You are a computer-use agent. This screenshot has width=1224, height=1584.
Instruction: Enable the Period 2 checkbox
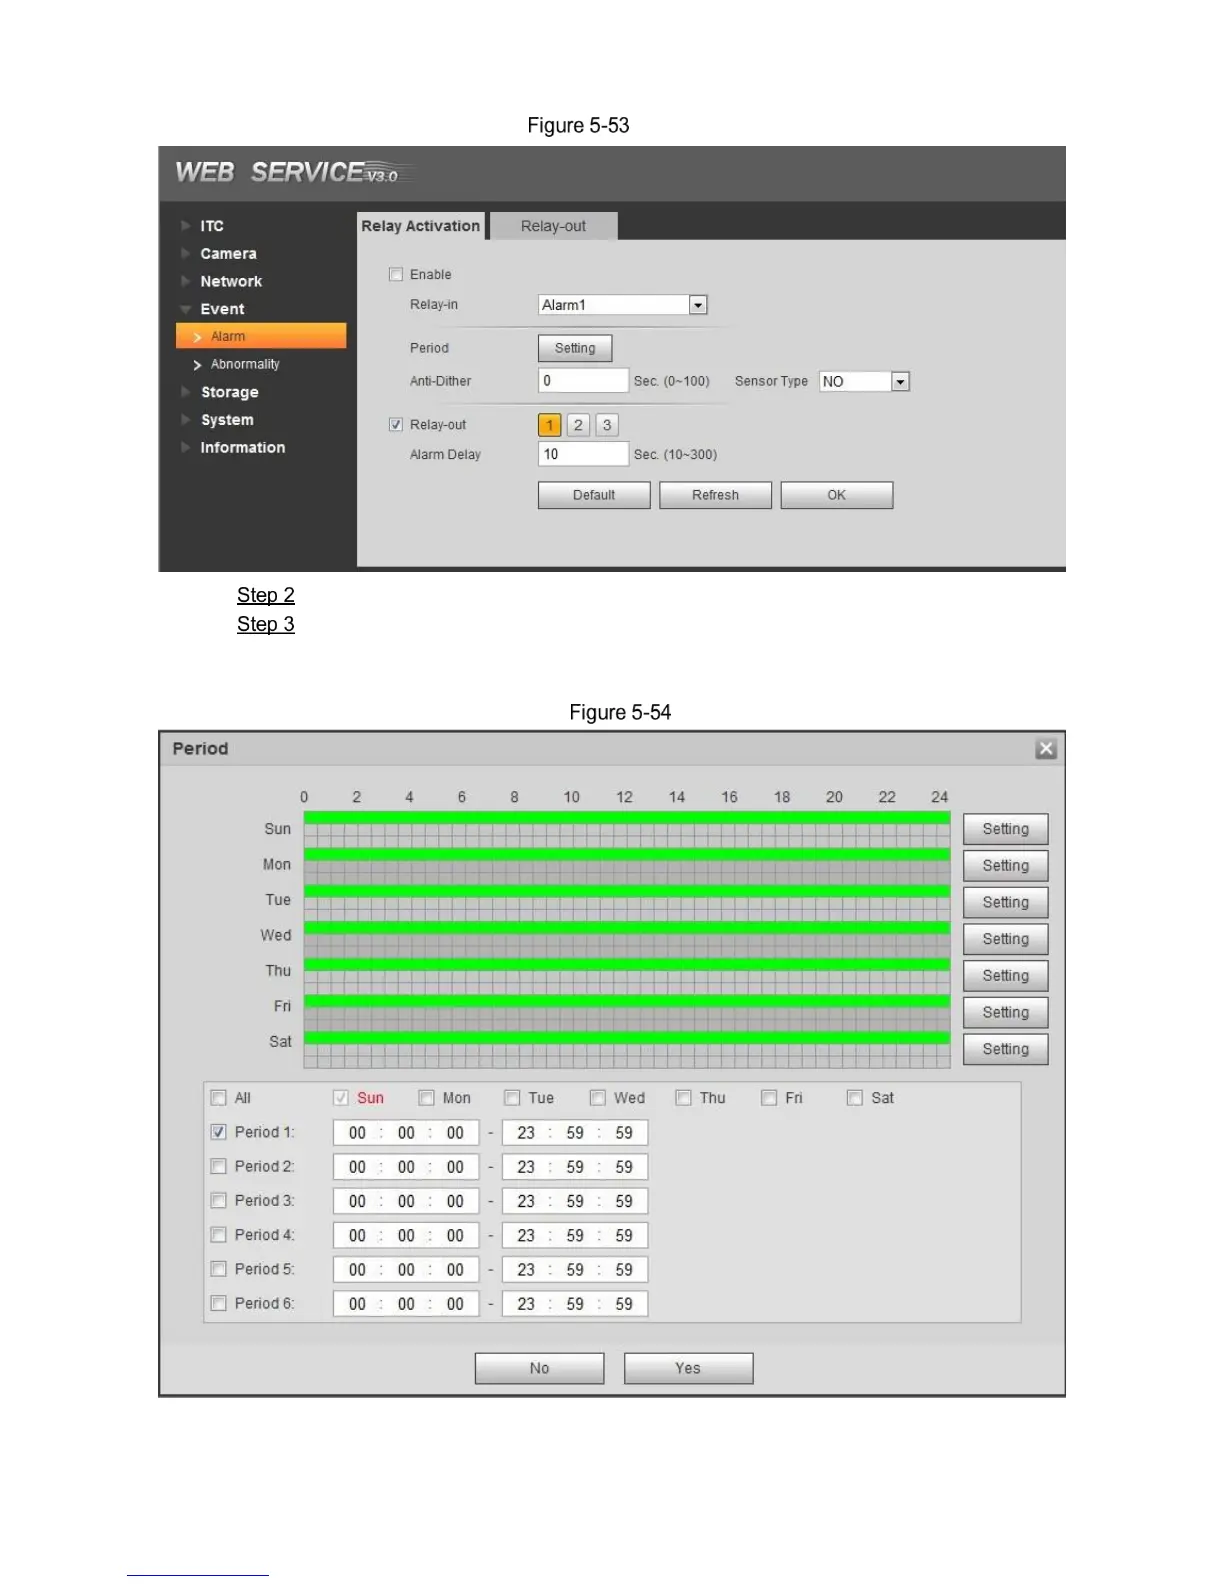pos(219,1166)
